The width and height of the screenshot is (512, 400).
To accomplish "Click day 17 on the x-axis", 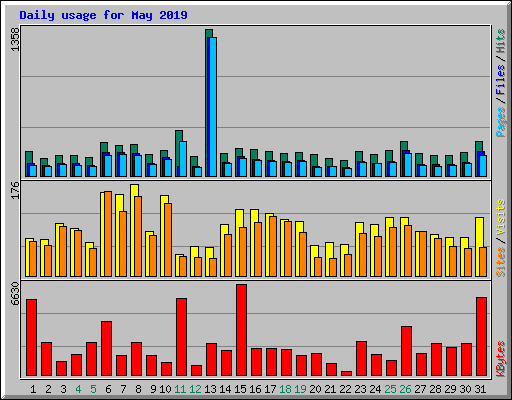I will click(270, 389).
